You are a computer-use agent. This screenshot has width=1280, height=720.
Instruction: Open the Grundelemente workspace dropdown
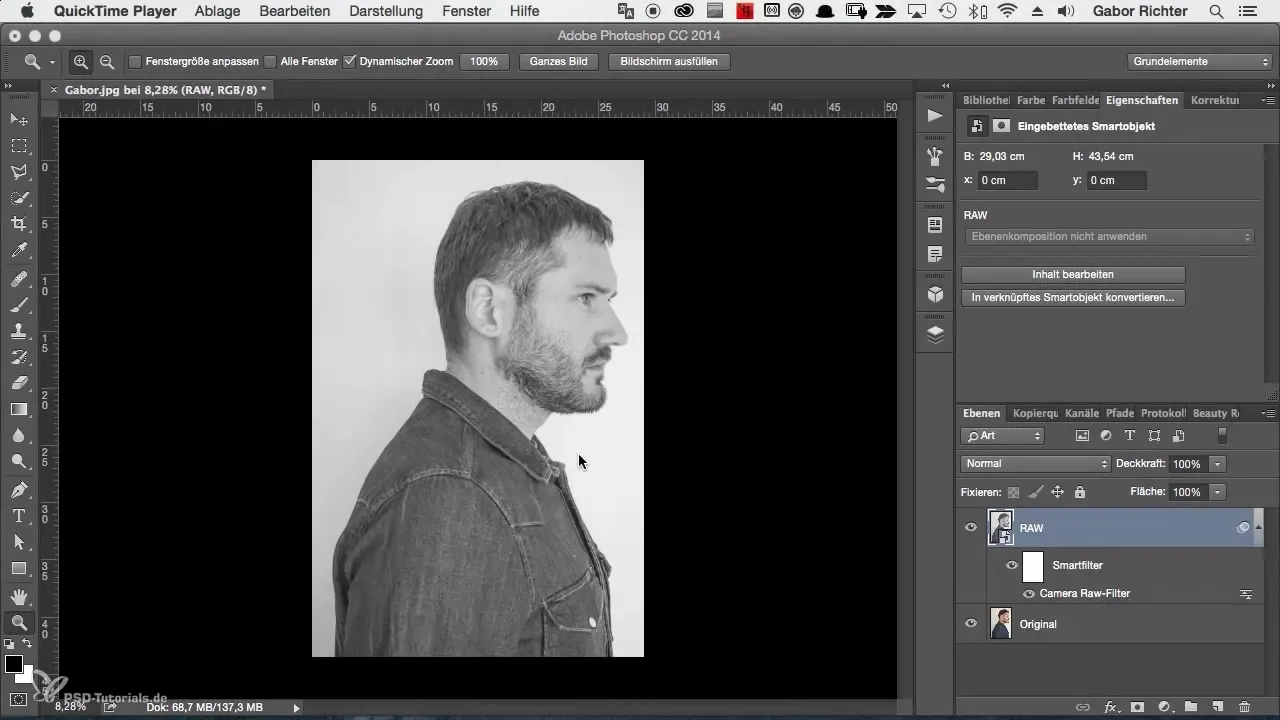coord(1199,62)
